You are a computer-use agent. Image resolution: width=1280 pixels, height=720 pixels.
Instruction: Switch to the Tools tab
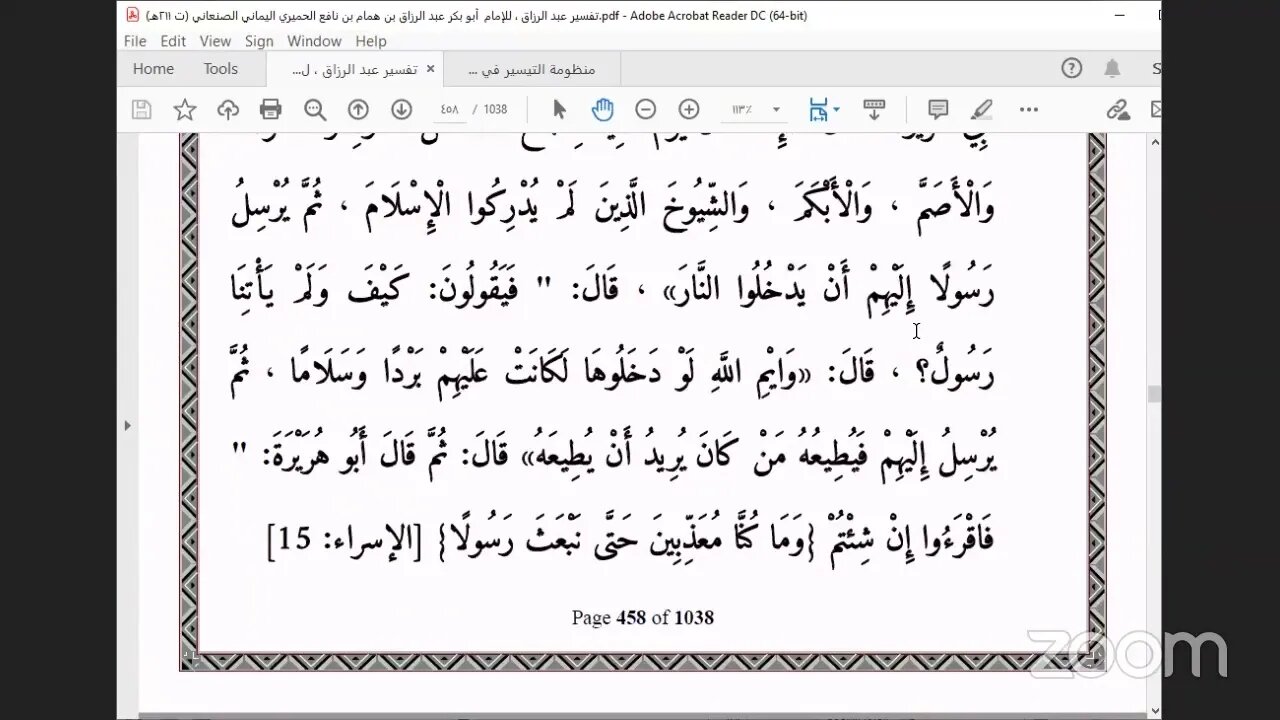click(221, 69)
